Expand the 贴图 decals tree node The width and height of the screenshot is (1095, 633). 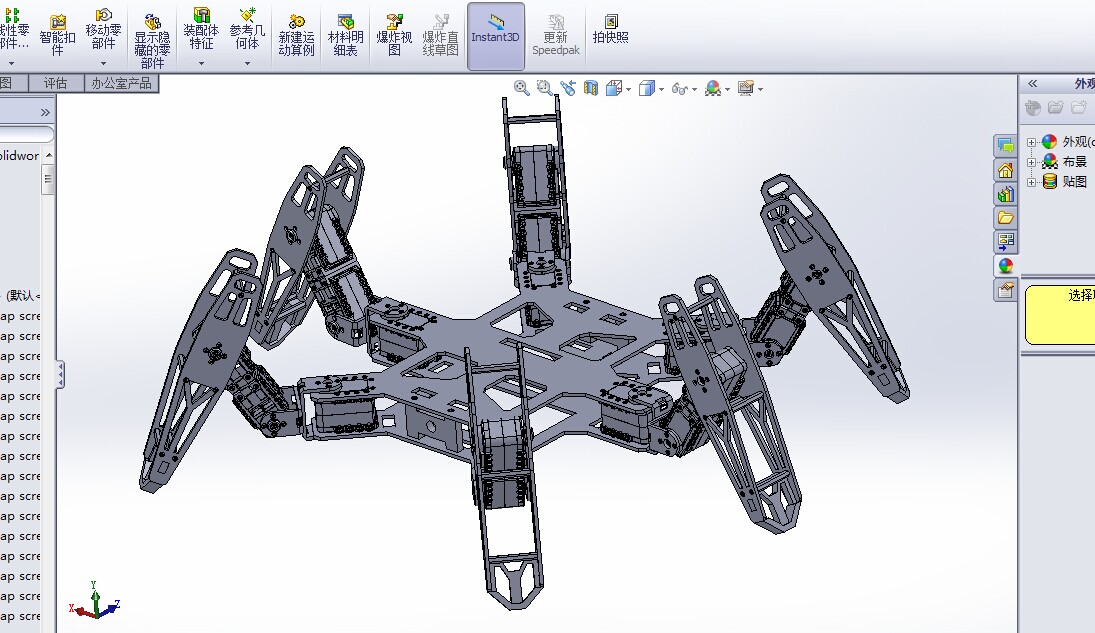(1031, 182)
